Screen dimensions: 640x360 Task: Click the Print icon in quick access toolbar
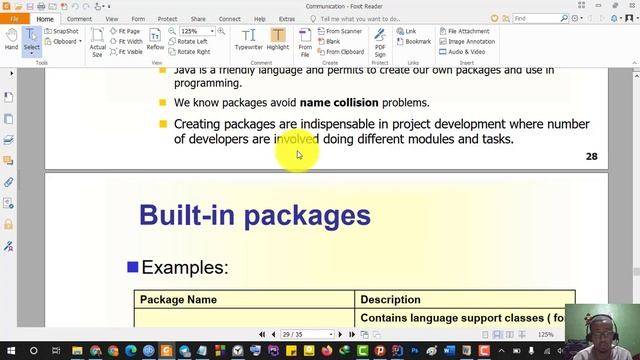pyautogui.click(x=41, y=6)
